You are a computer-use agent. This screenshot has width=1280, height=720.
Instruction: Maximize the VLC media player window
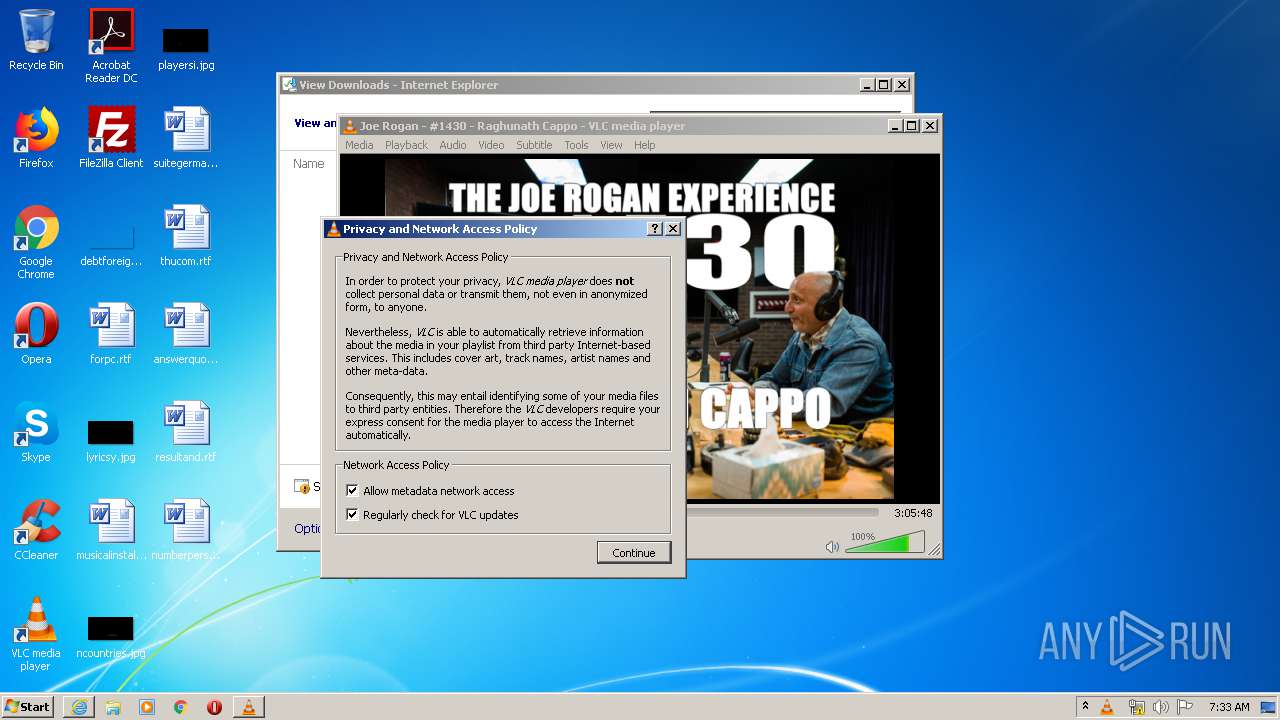pyautogui.click(x=911, y=126)
